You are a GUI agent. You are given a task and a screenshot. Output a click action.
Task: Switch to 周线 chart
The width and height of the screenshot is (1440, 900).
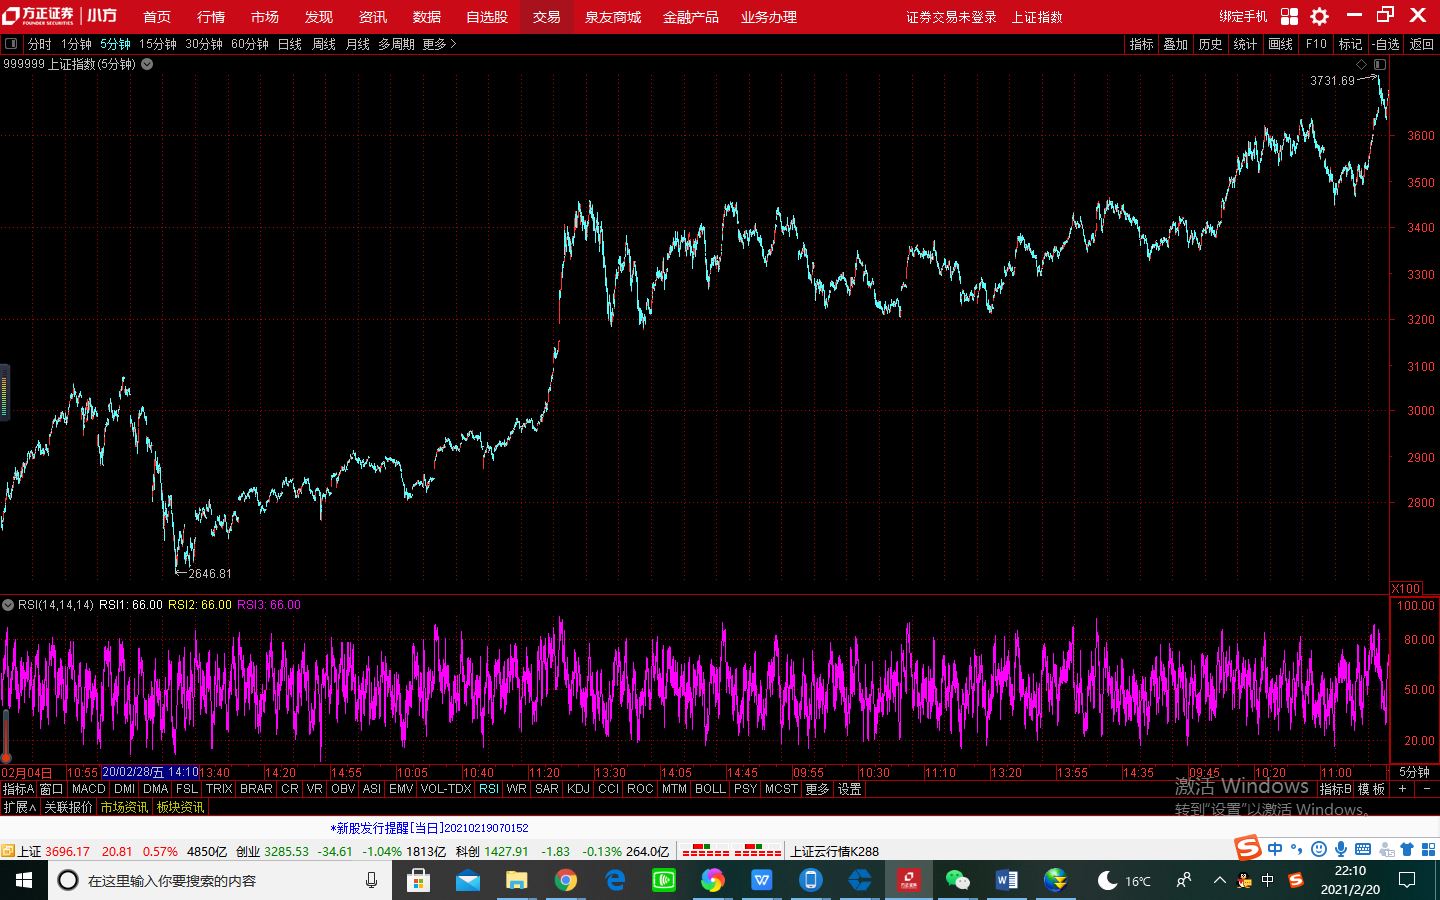click(324, 44)
